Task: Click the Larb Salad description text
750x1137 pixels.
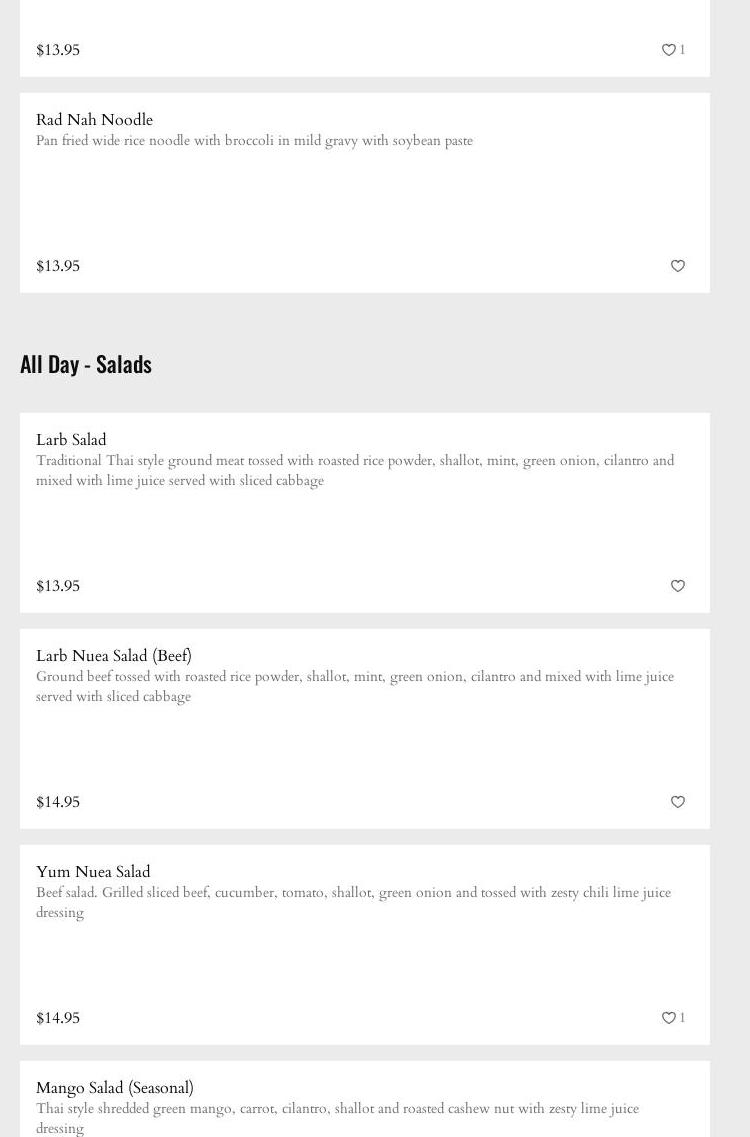Action: pyautogui.click(x=355, y=471)
